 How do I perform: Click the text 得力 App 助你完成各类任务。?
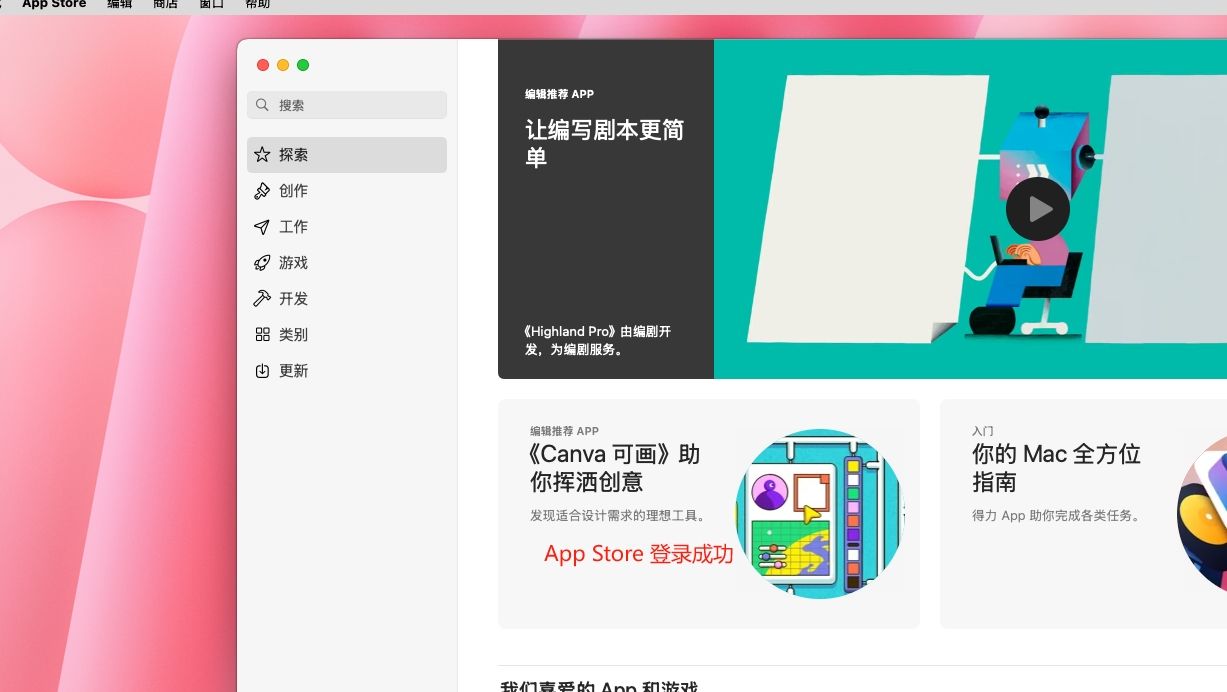[1060, 516]
